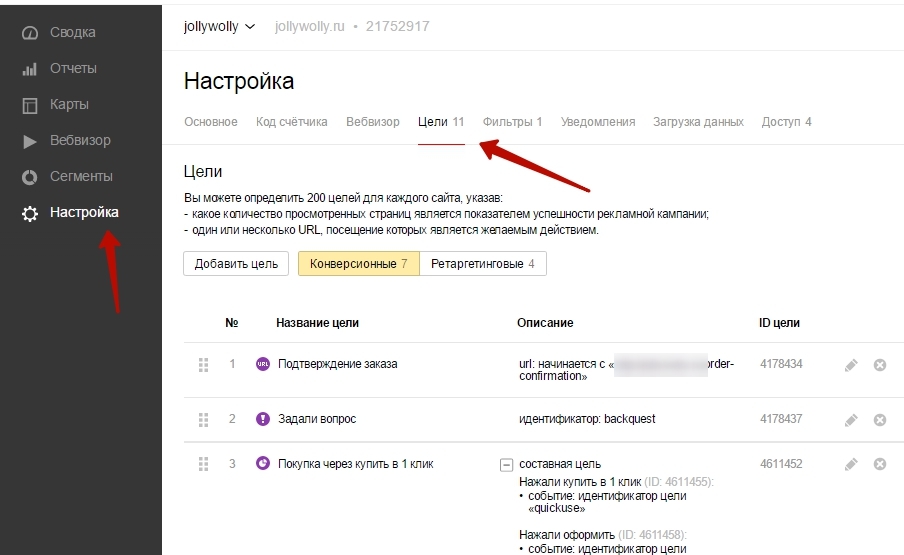Go to Карты in sidebar

(68, 104)
